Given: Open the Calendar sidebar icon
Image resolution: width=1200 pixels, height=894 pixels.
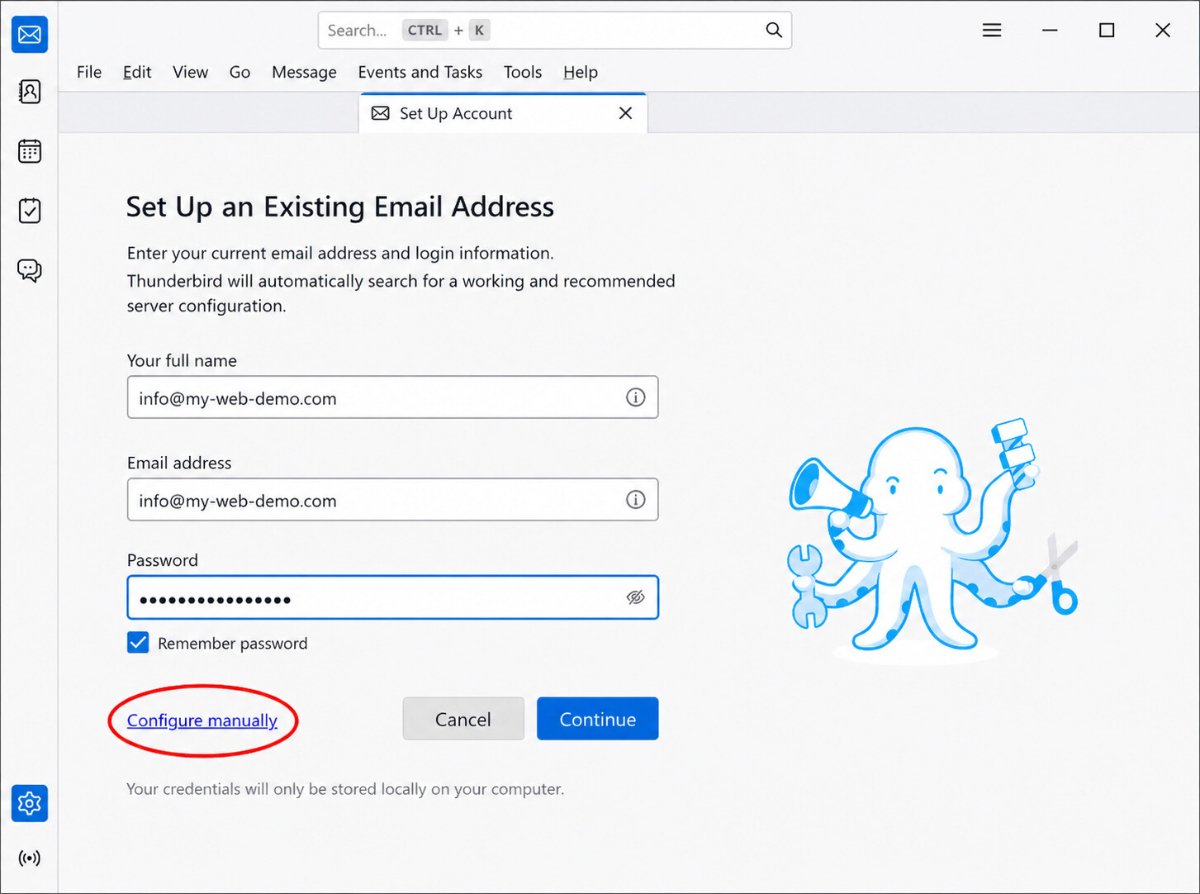Looking at the screenshot, I should (x=30, y=151).
